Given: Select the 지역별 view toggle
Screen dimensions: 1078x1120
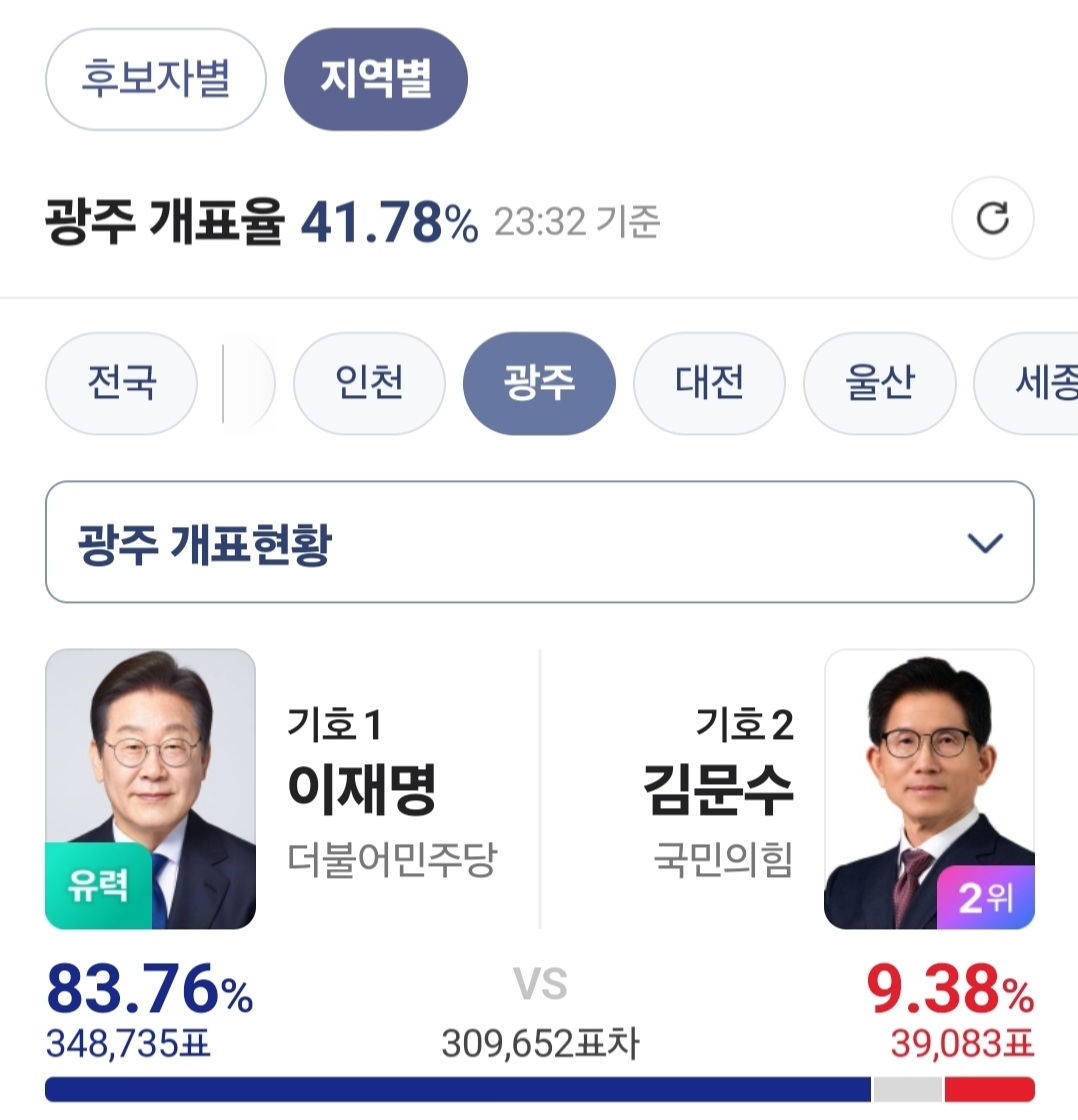Looking at the screenshot, I should 376,80.
